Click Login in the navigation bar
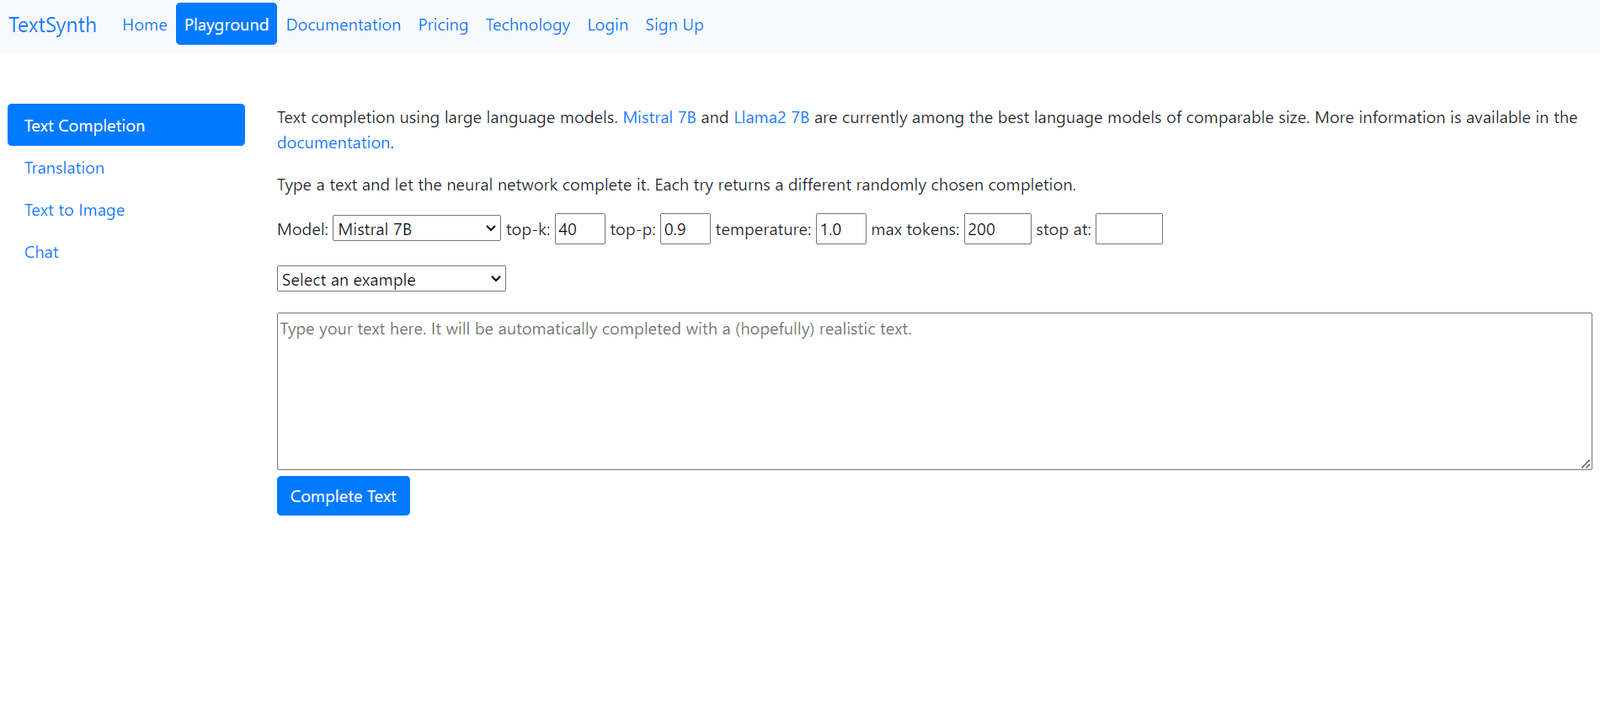This screenshot has height=722, width=1600. click(x=607, y=25)
